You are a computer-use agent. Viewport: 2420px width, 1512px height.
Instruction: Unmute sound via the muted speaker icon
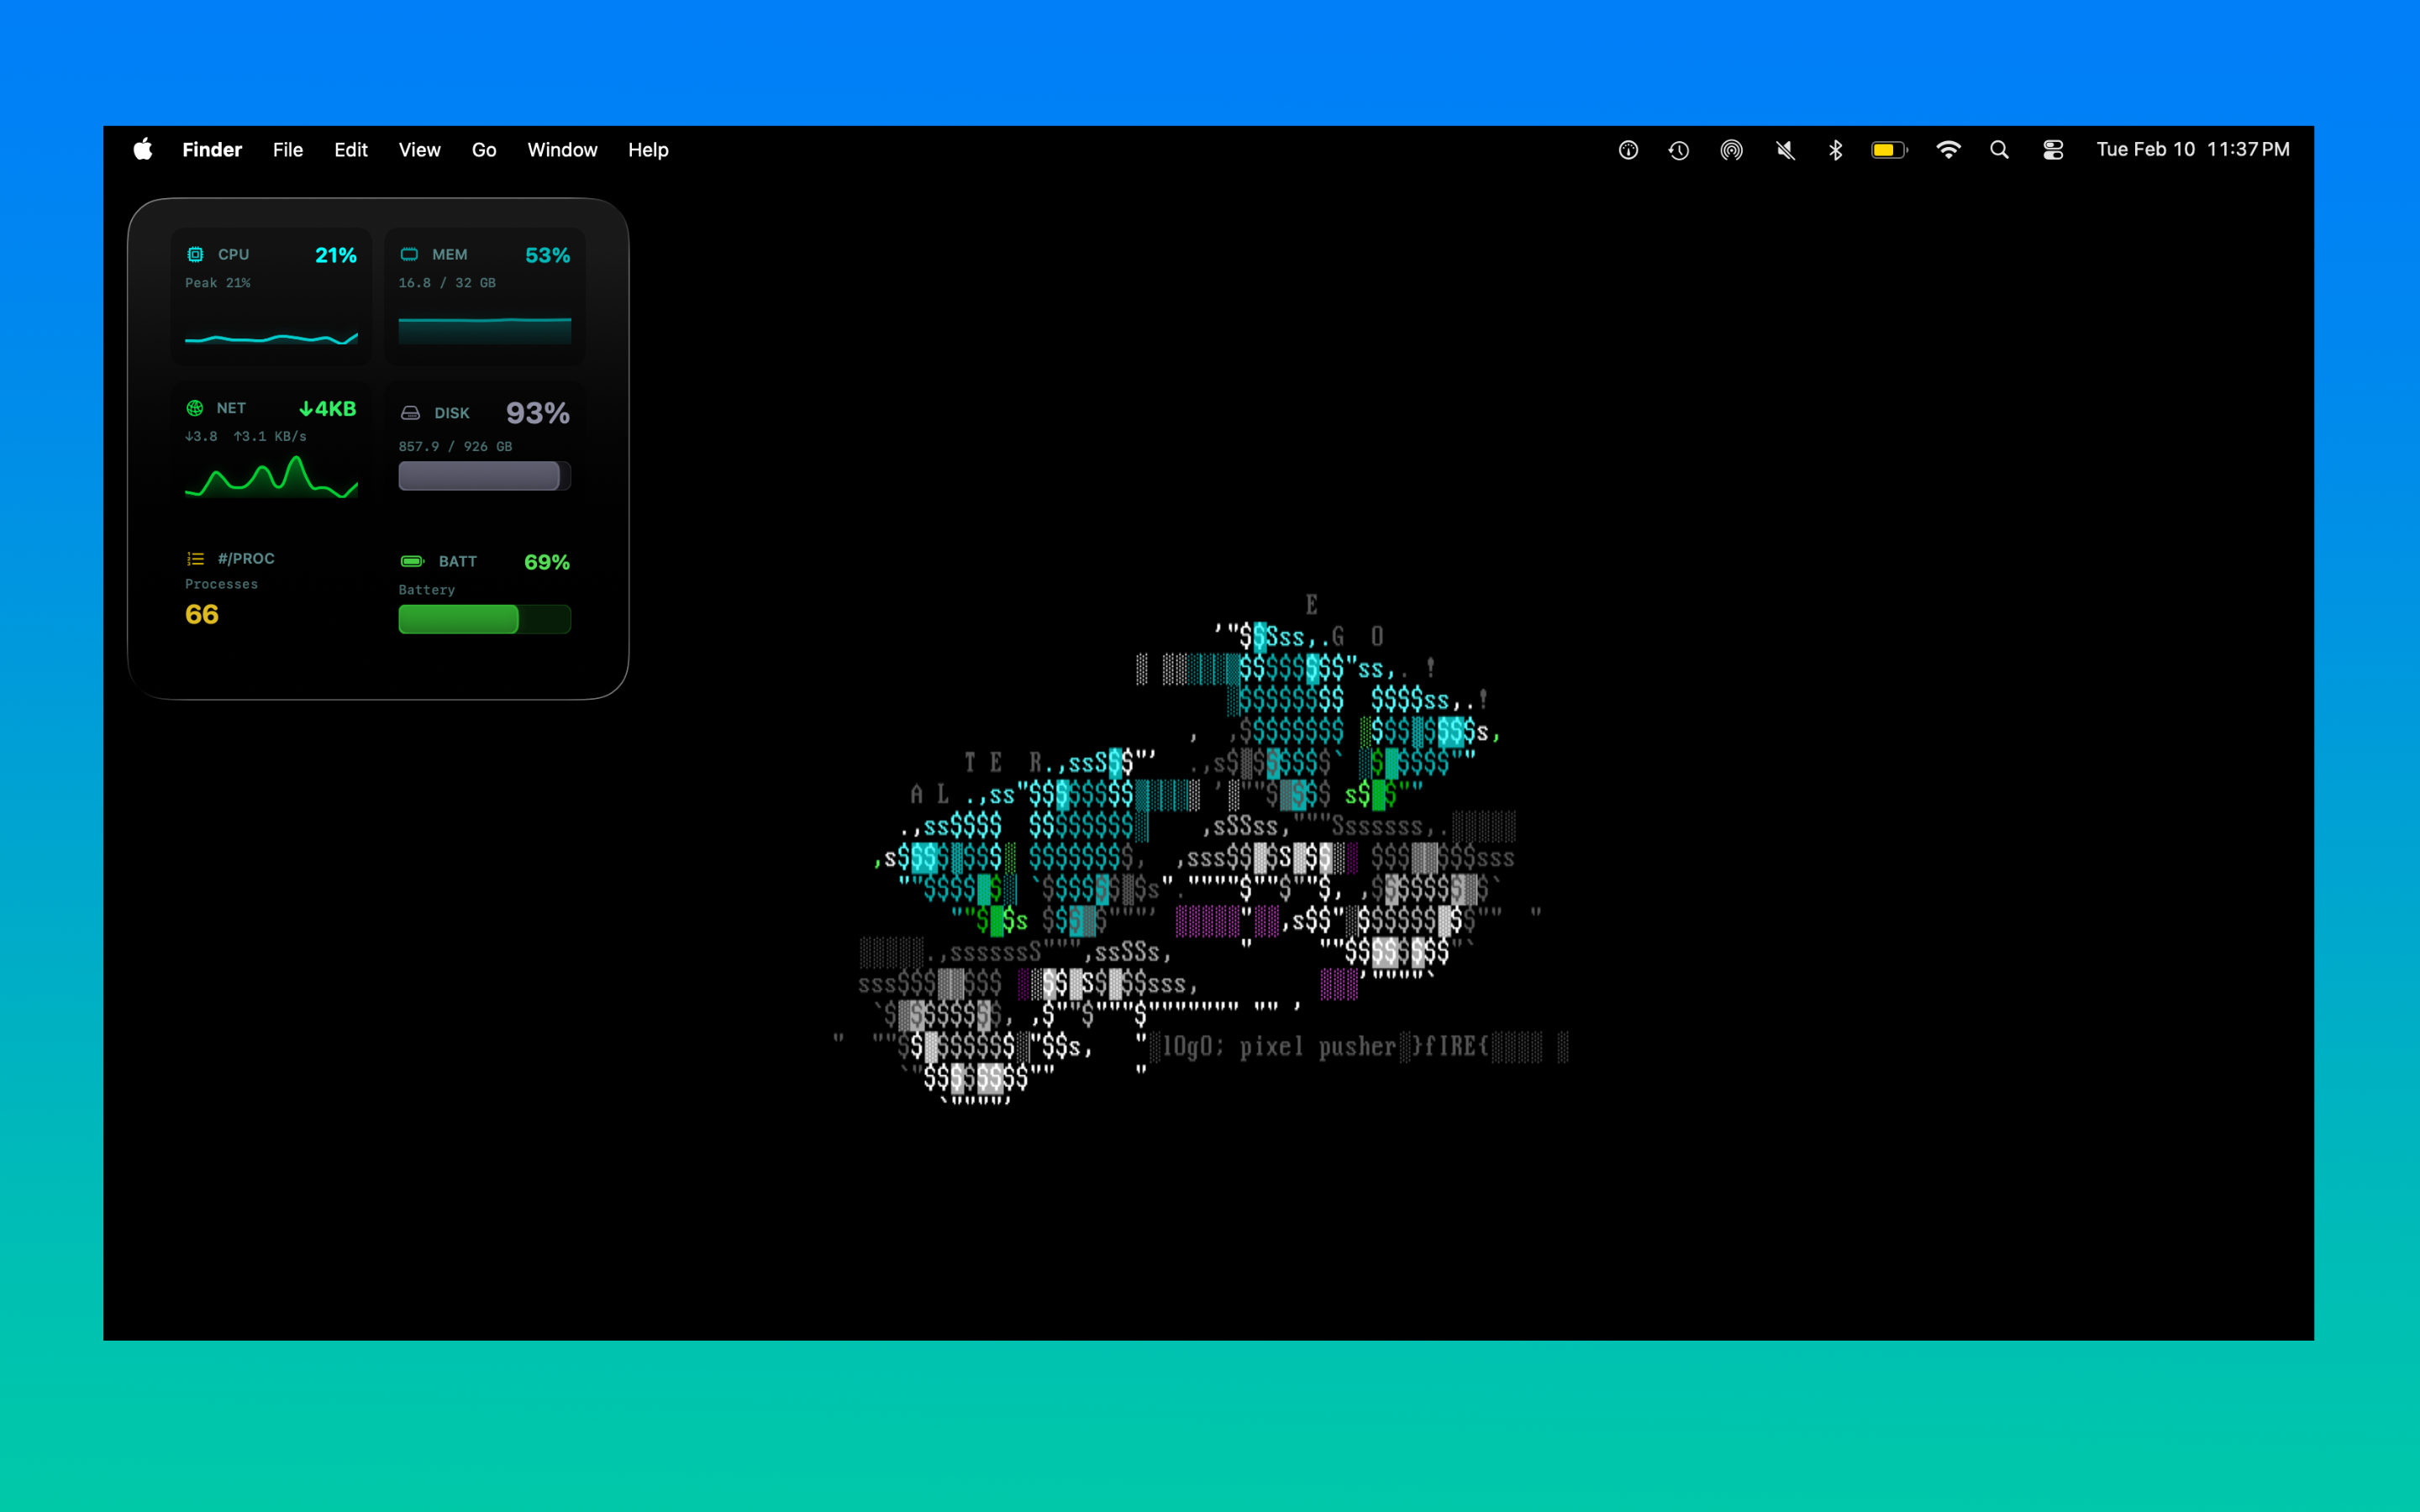tap(1786, 149)
